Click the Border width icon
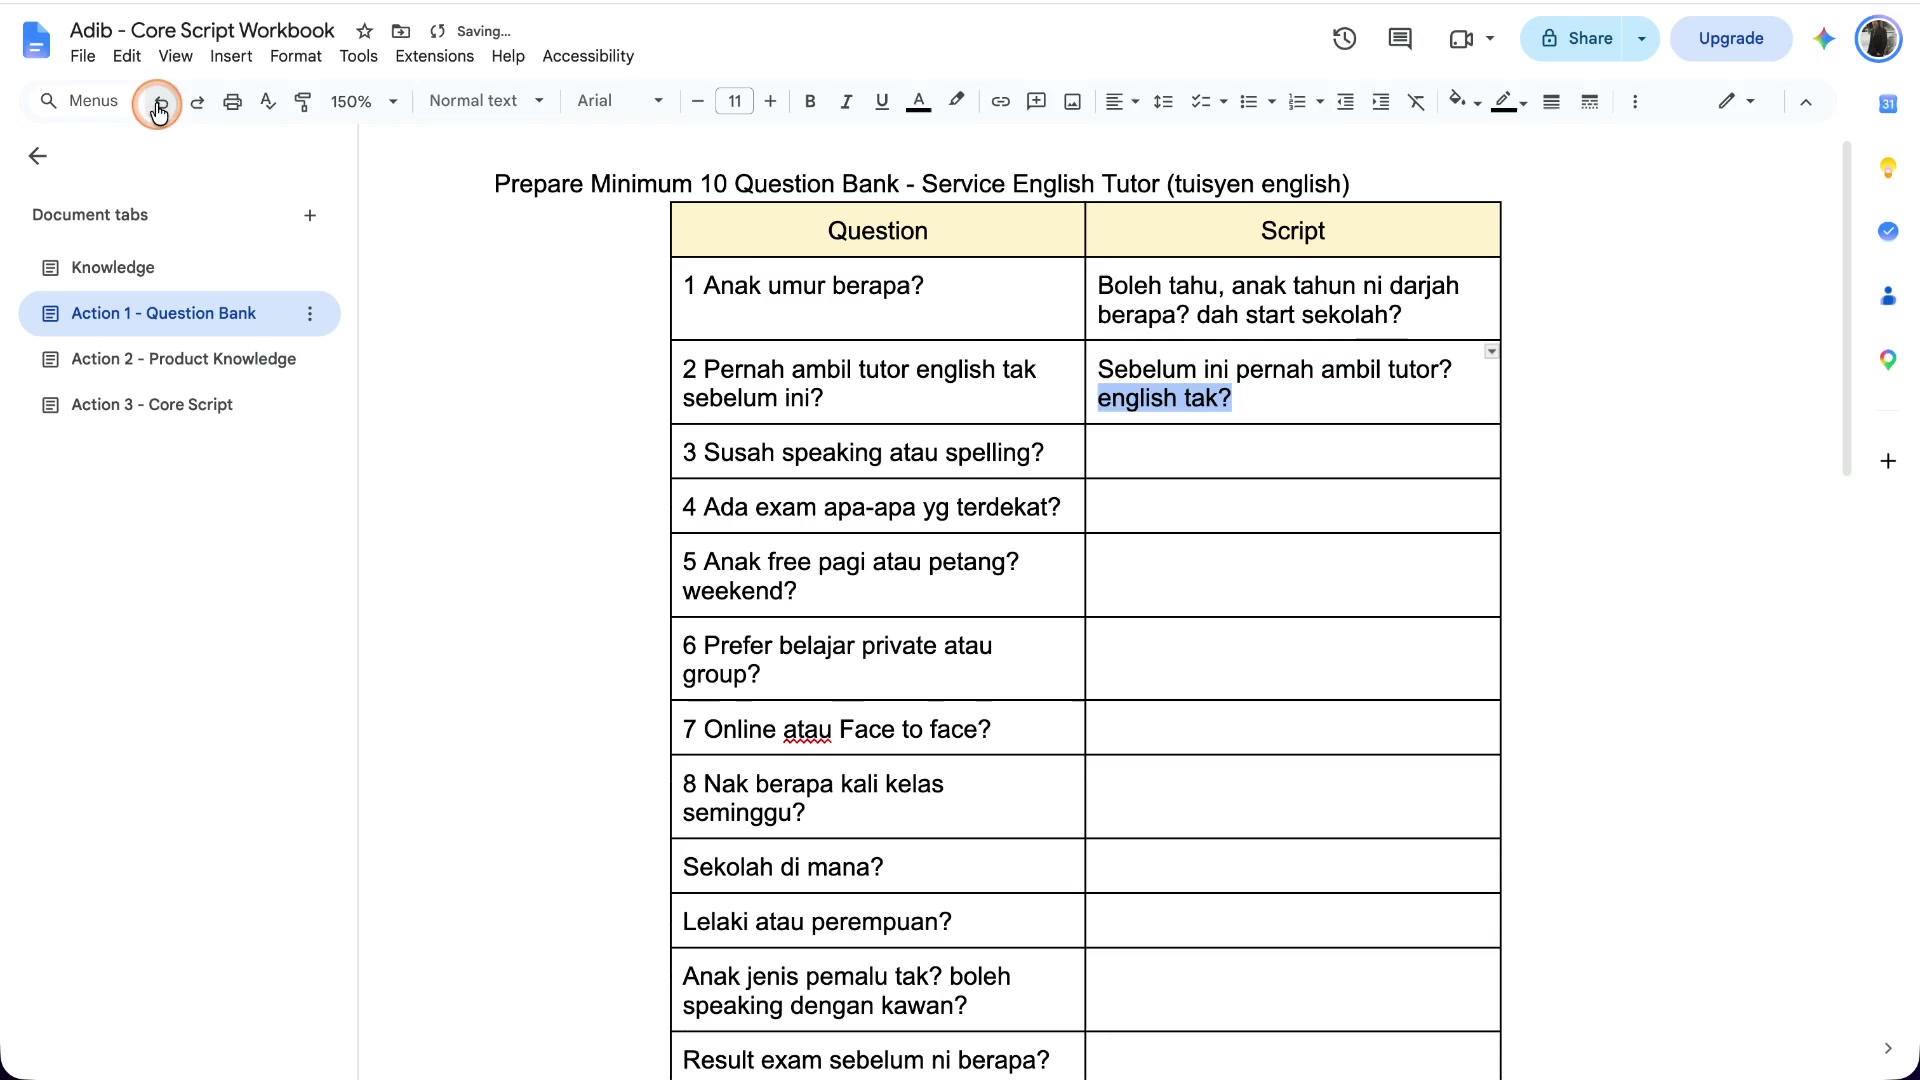This screenshot has height=1080, width=1920. pos(1551,102)
